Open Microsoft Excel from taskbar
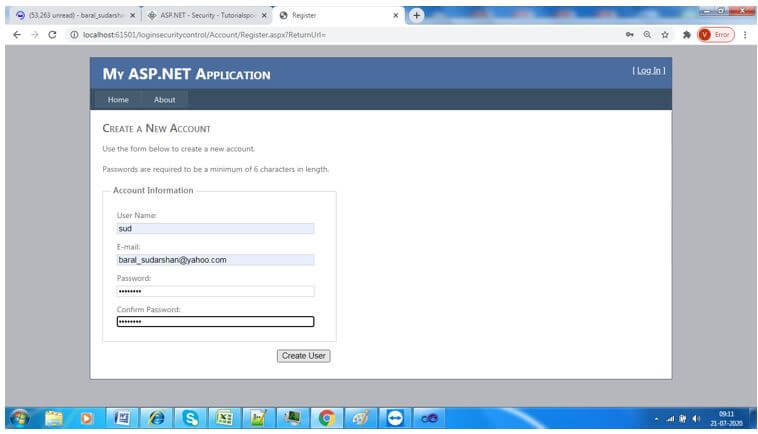The image size is (758, 434). (224, 418)
